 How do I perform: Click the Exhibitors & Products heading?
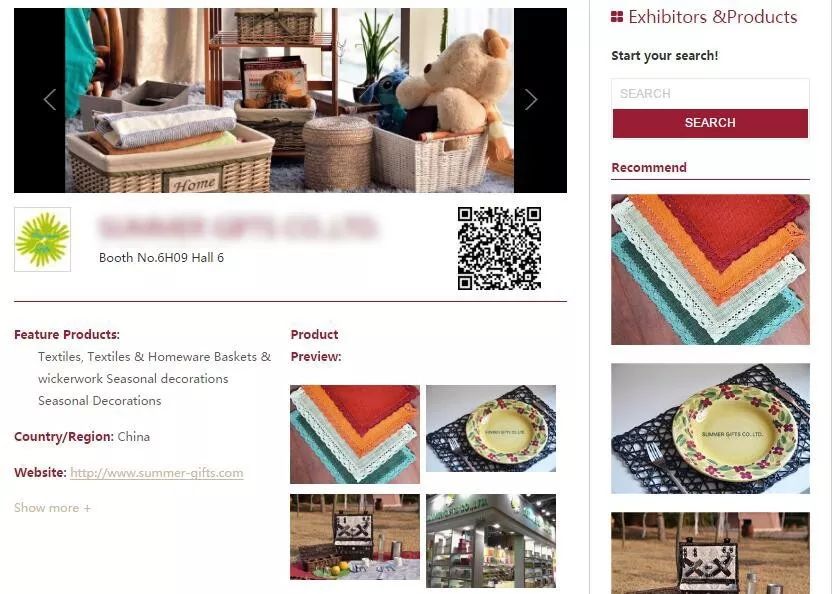[x=712, y=17]
